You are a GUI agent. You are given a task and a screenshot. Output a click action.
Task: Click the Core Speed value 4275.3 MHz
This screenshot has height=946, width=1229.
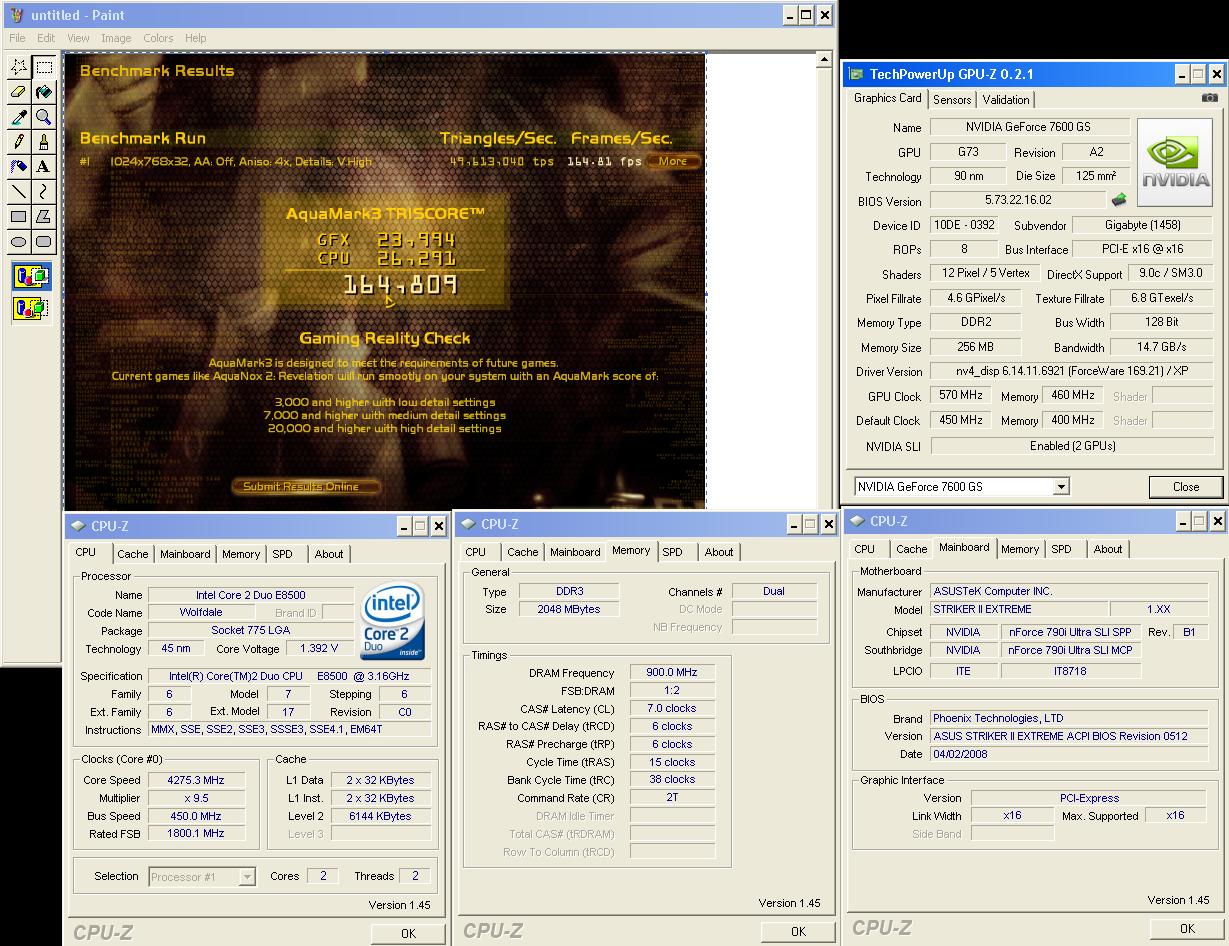click(196, 780)
